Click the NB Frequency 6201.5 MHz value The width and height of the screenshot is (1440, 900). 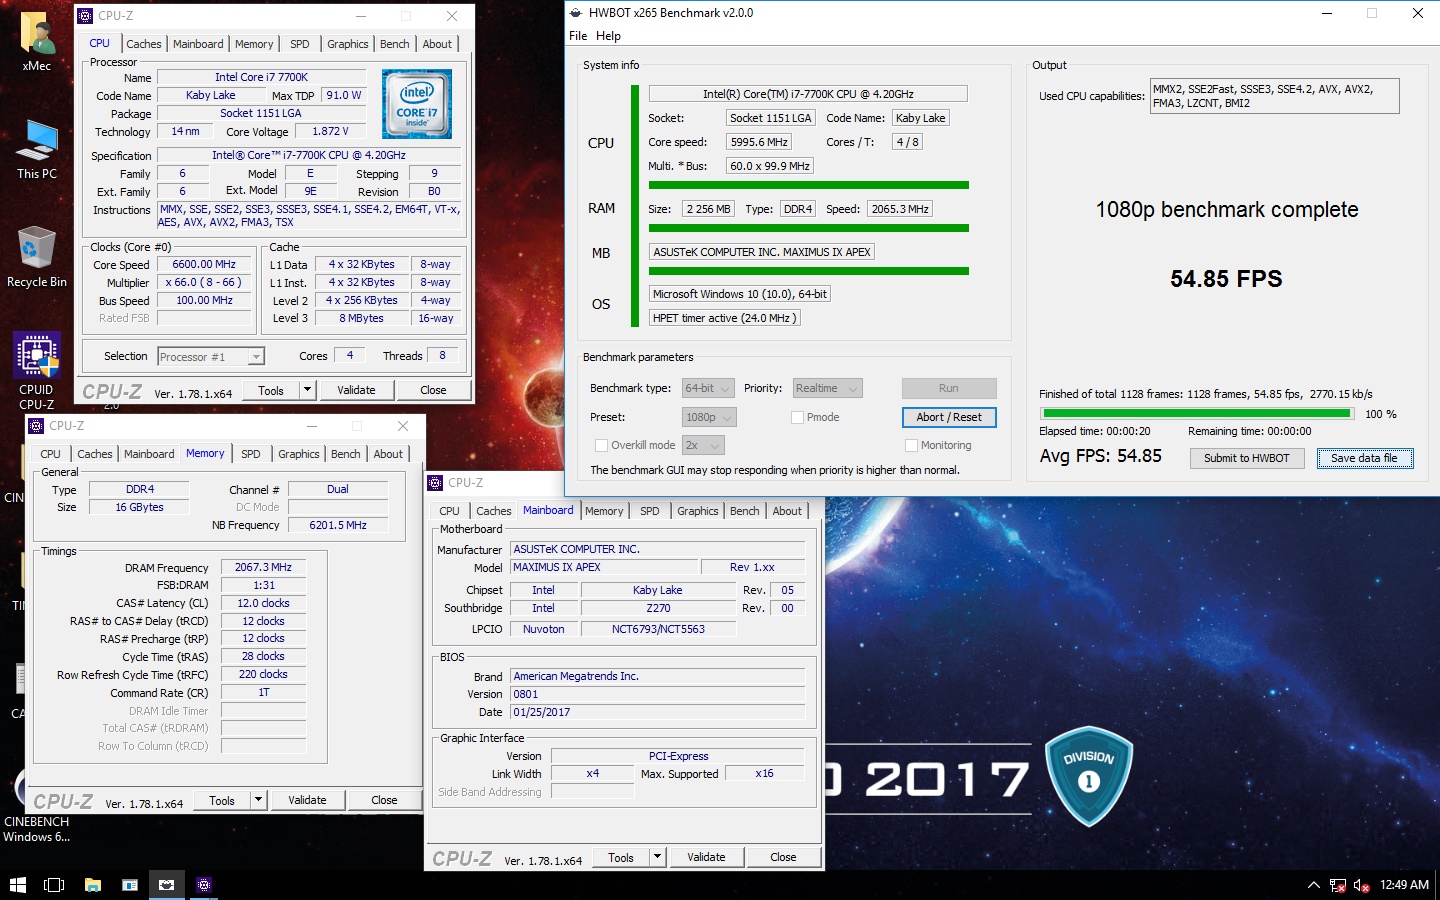click(338, 525)
